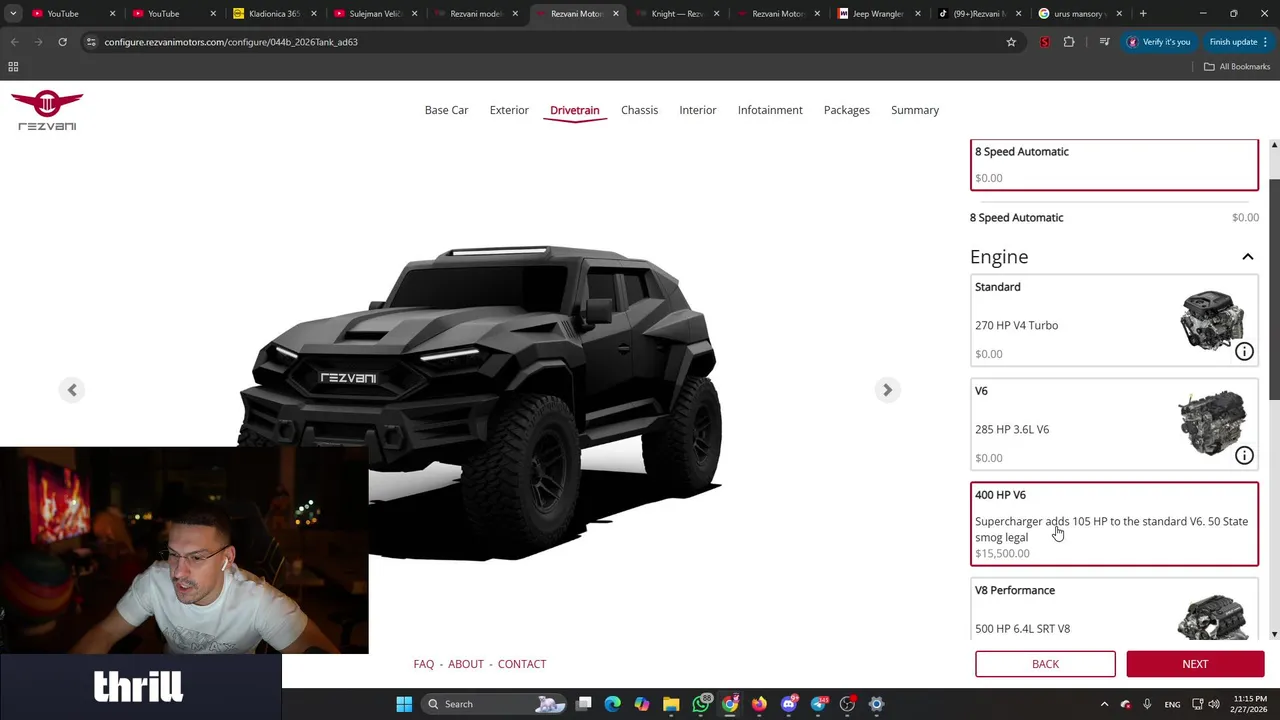Open info for the 270 HP V4 Turbo engine
The height and width of the screenshot is (720, 1280).
(x=1244, y=351)
